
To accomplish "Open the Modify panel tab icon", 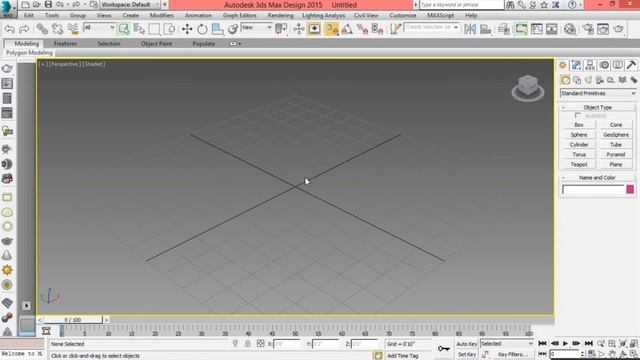I will pos(576,65).
